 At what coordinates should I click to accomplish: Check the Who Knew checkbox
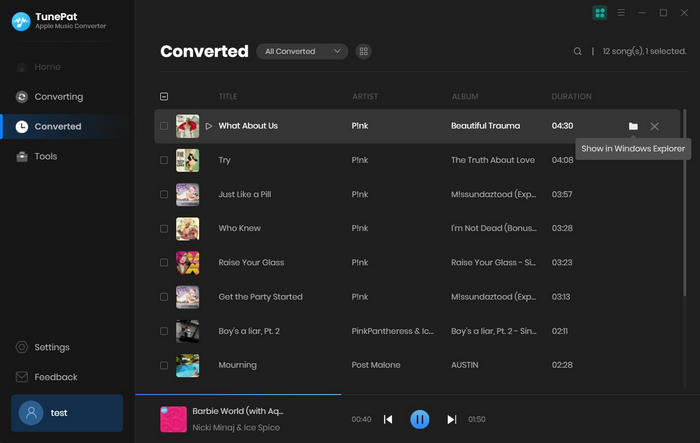click(164, 229)
